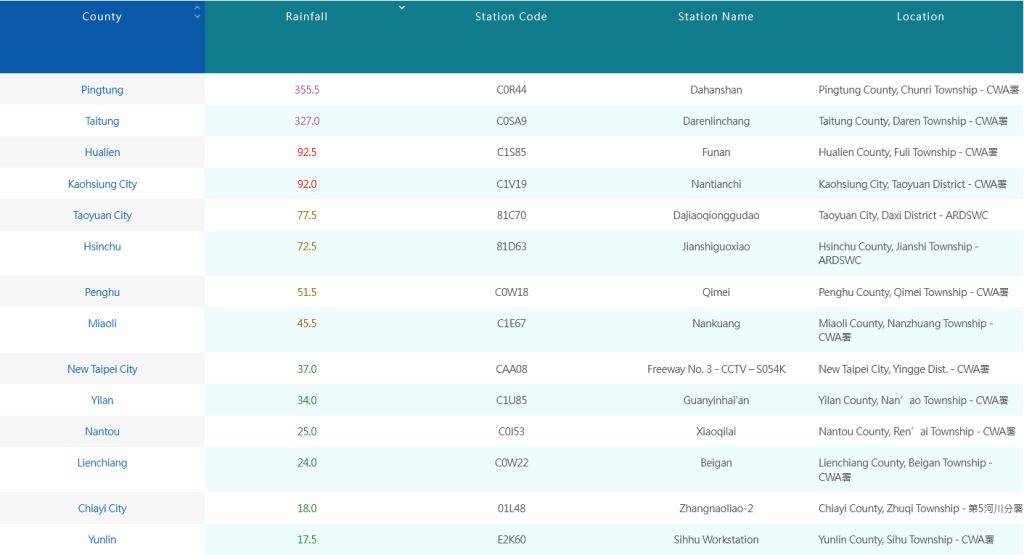Open the Hualien county link

pos(102,153)
